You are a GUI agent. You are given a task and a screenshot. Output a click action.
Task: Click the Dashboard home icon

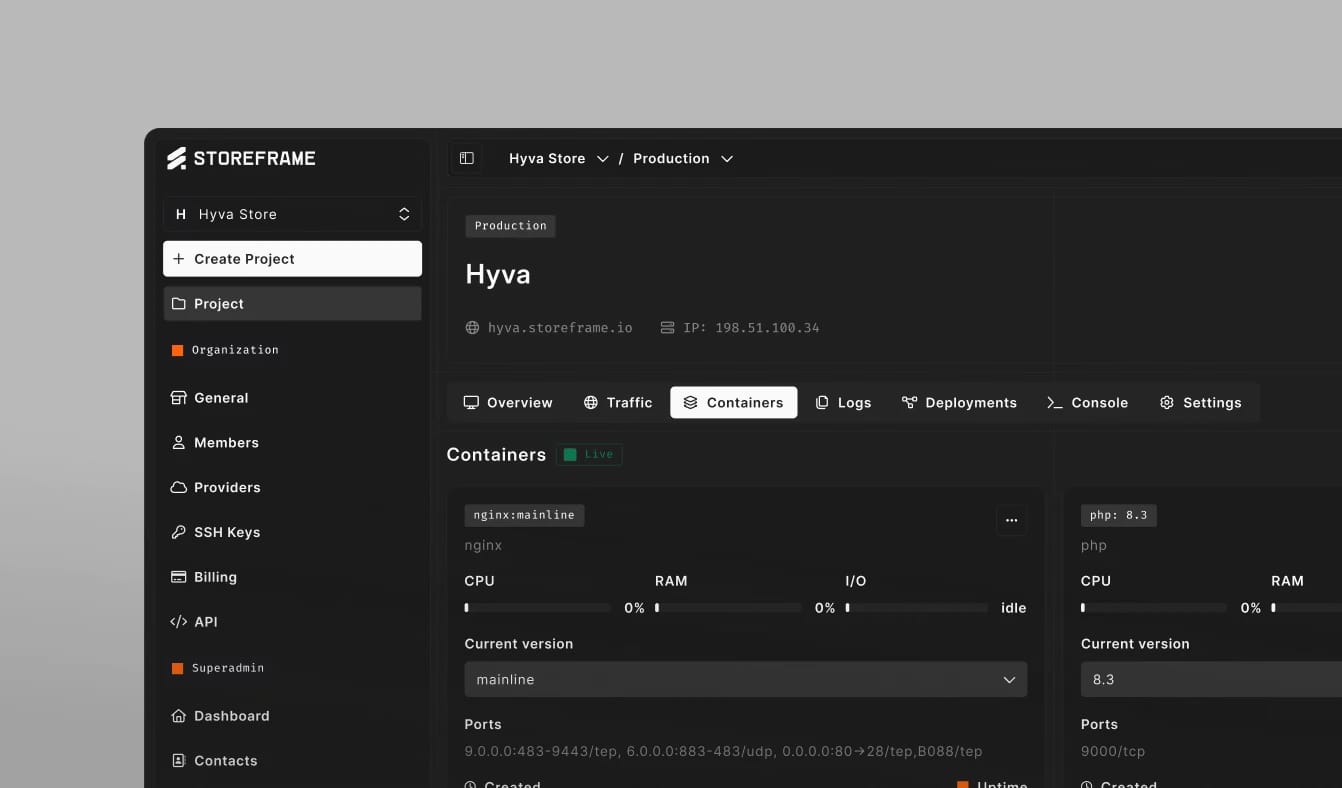coord(179,716)
